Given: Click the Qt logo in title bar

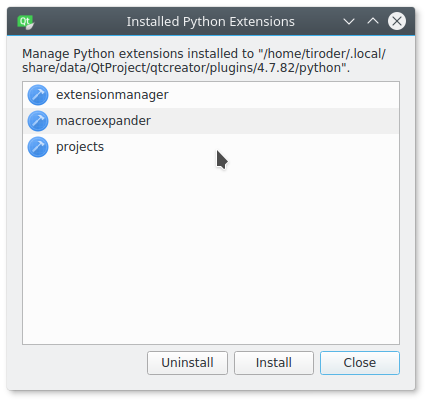Looking at the screenshot, I should (26, 22).
